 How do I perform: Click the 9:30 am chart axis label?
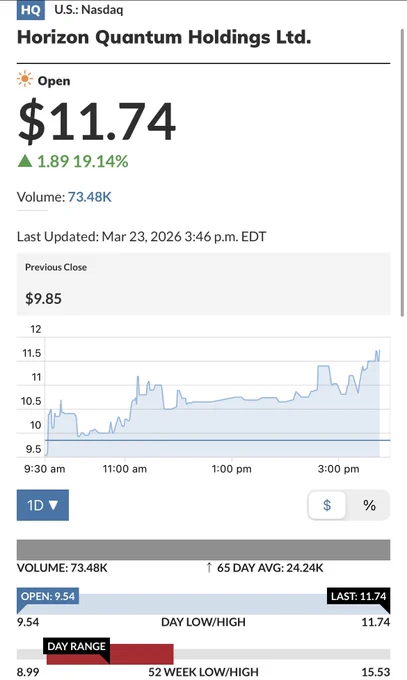(x=44, y=469)
